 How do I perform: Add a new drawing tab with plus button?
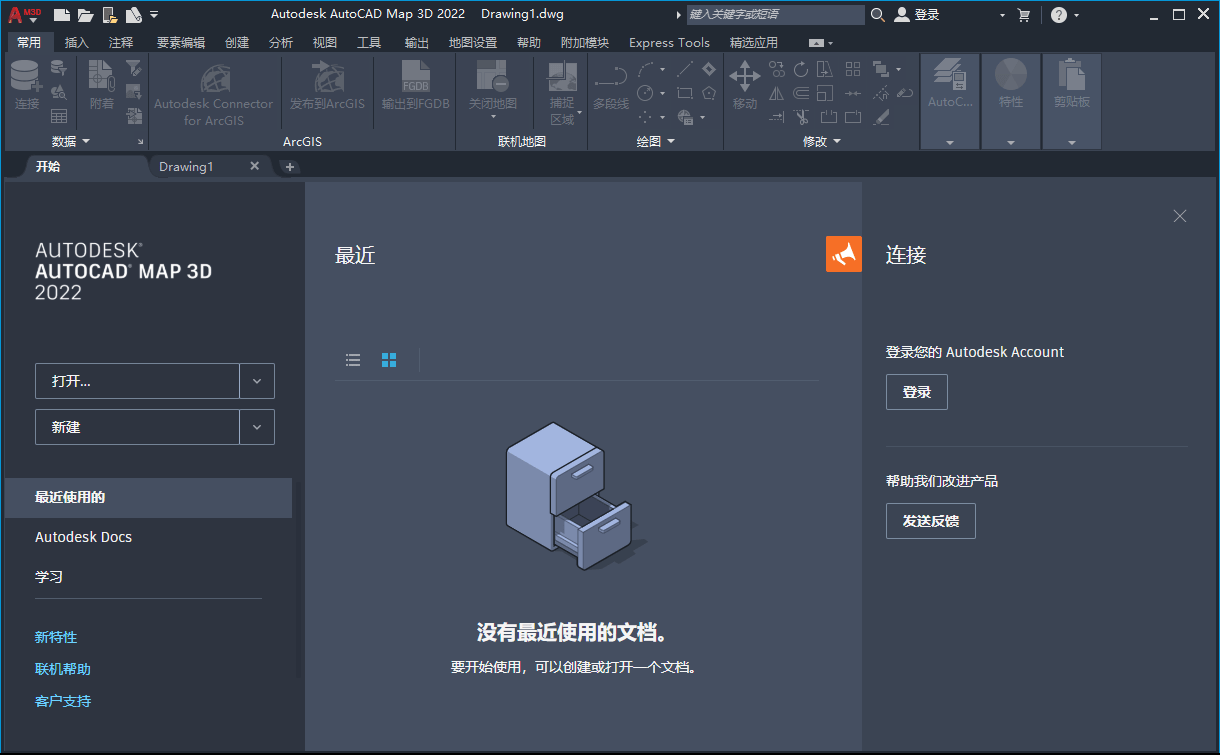(x=290, y=167)
